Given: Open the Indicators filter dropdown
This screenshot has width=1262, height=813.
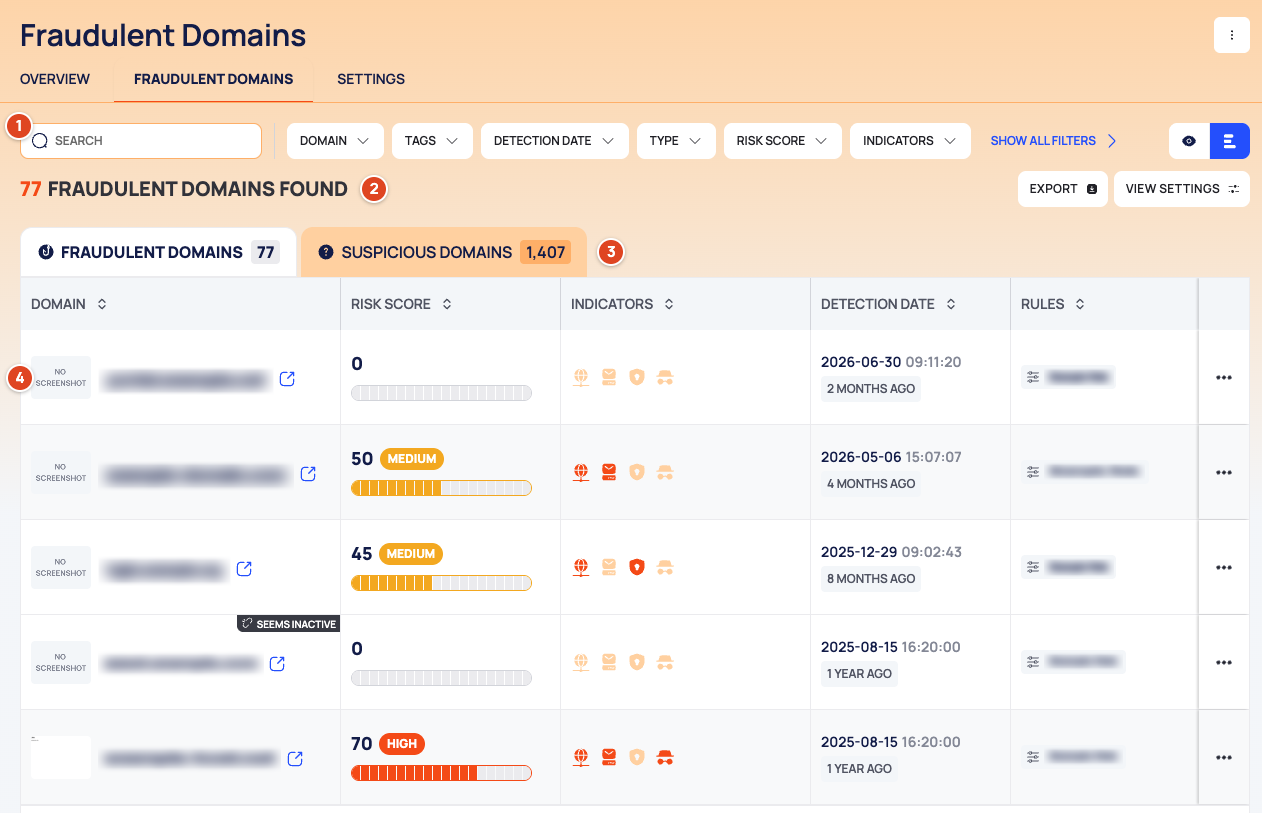Looking at the screenshot, I should [x=910, y=141].
